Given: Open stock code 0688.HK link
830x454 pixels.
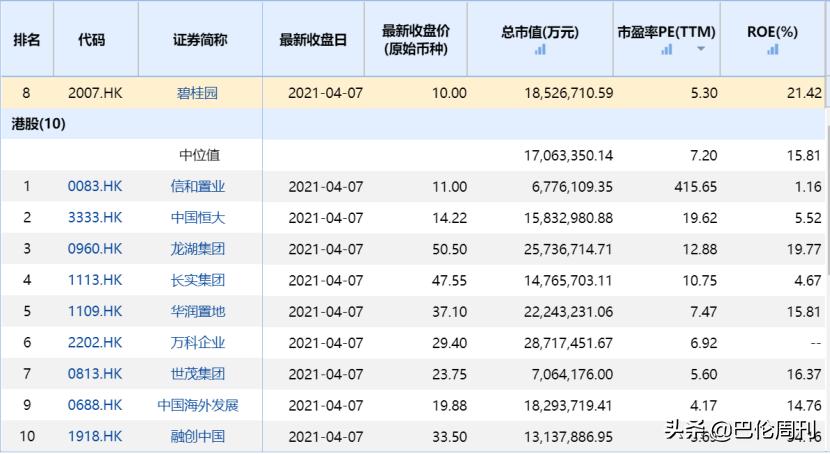Looking at the screenshot, I should pyautogui.click(x=95, y=405).
